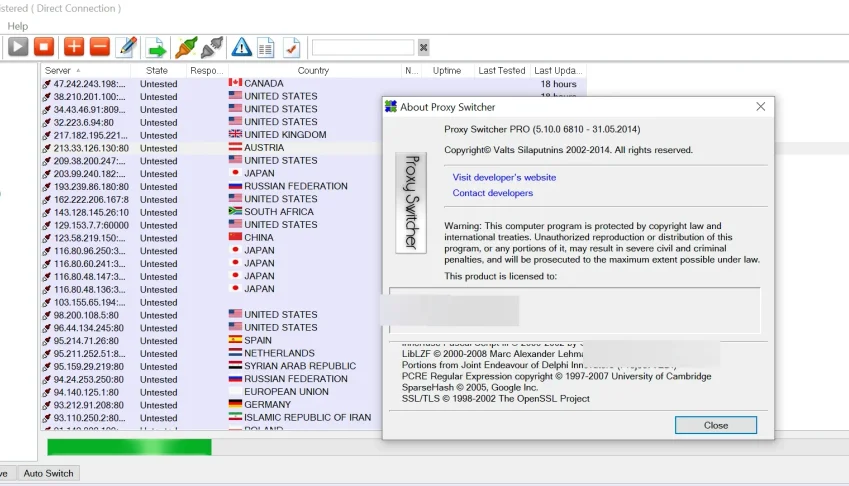Close the About dialog with Close button
The image size is (849, 486).
pyautogui.click(x=715, y=425)
